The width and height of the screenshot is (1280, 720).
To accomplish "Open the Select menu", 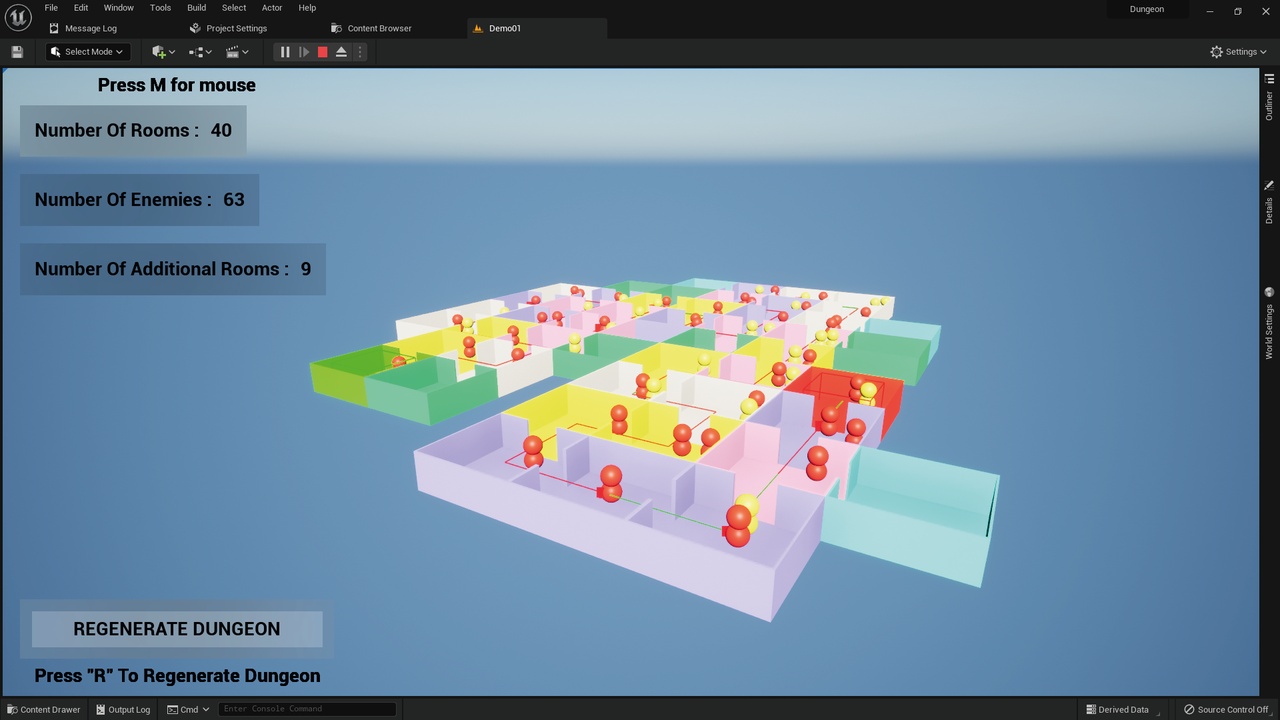I will tap(234, 8).
